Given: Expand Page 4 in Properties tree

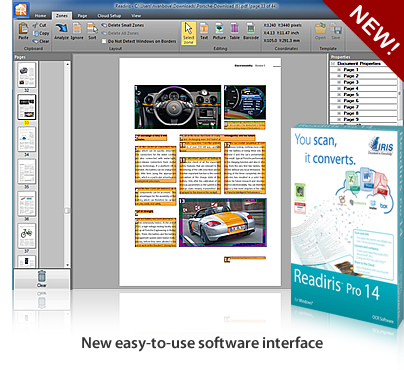Looking at the screenshot, I should click(x=339, y=88).
